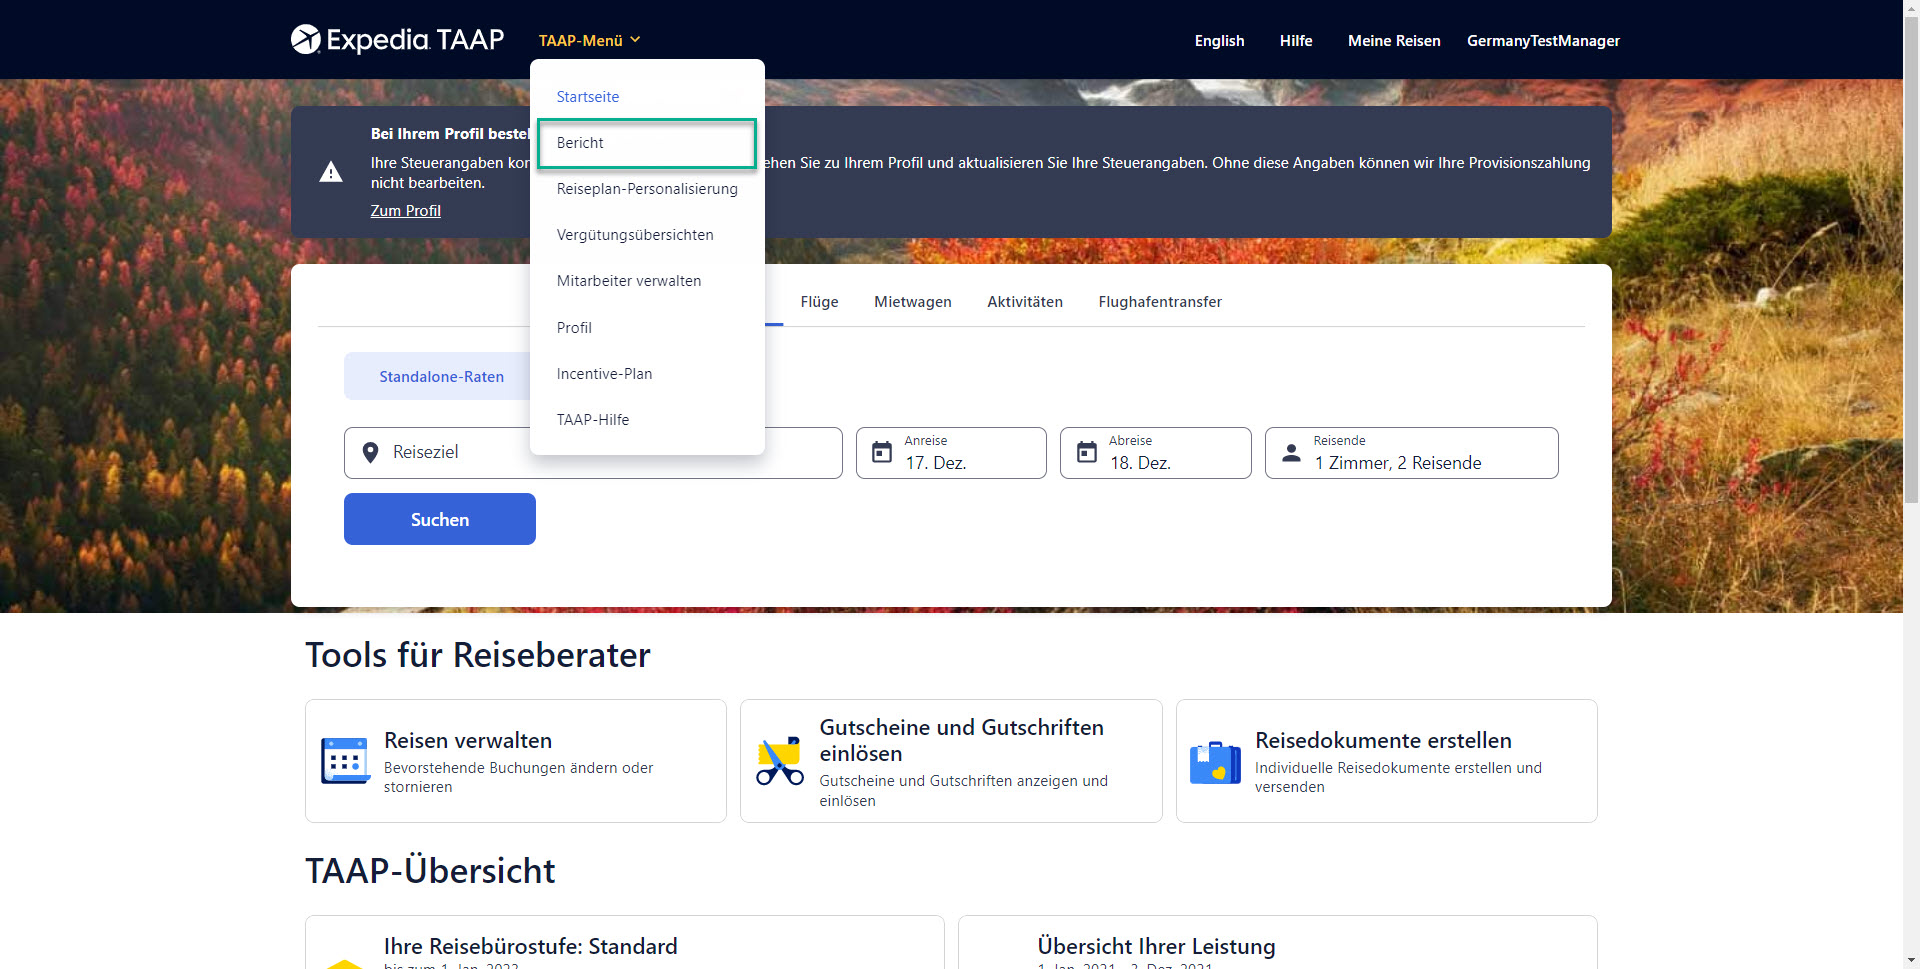The height and width of the screenshot is (969, 1920).
Task: Open the Anreise date picker
Action: (951, 453)
